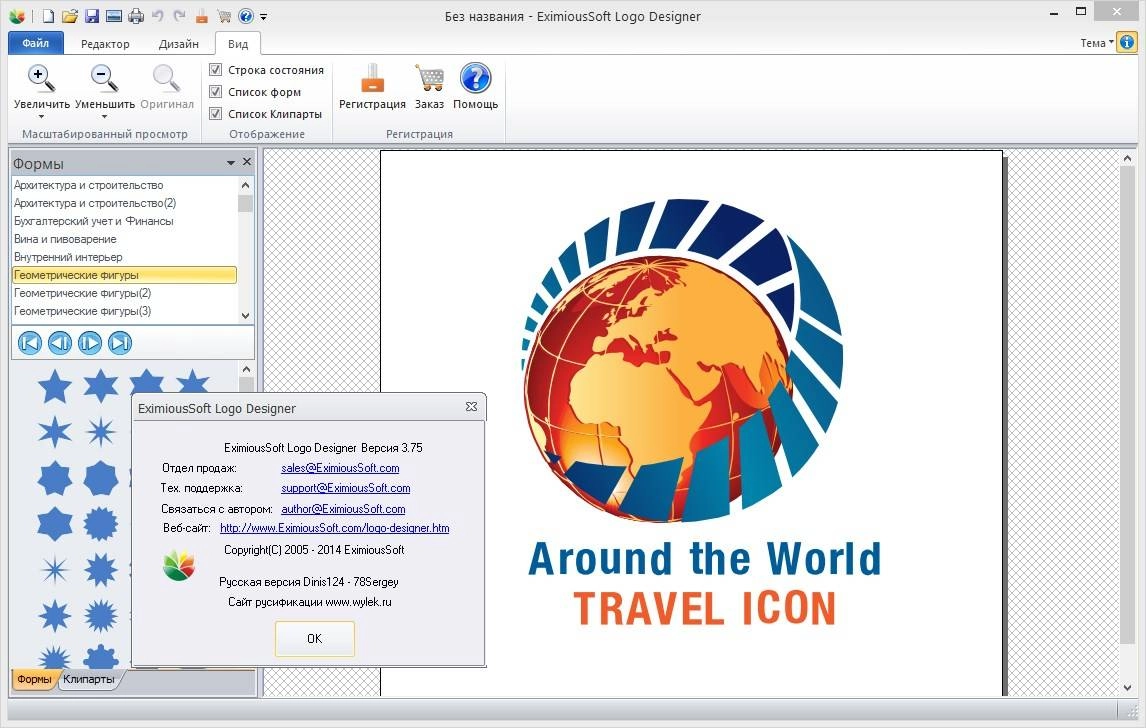Print the logo using the printer icon
Screen dimensions: 1146x728
(136, 16)
